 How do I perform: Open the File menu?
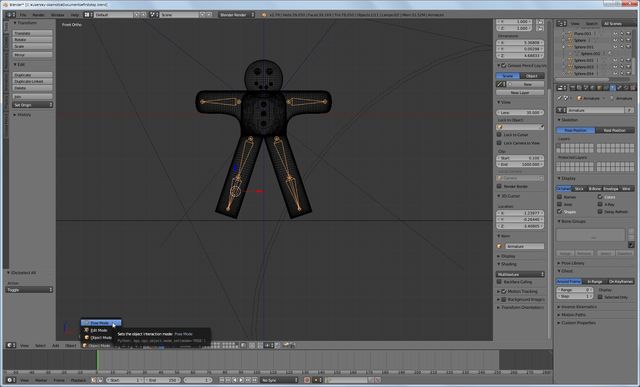pos(23,15)
